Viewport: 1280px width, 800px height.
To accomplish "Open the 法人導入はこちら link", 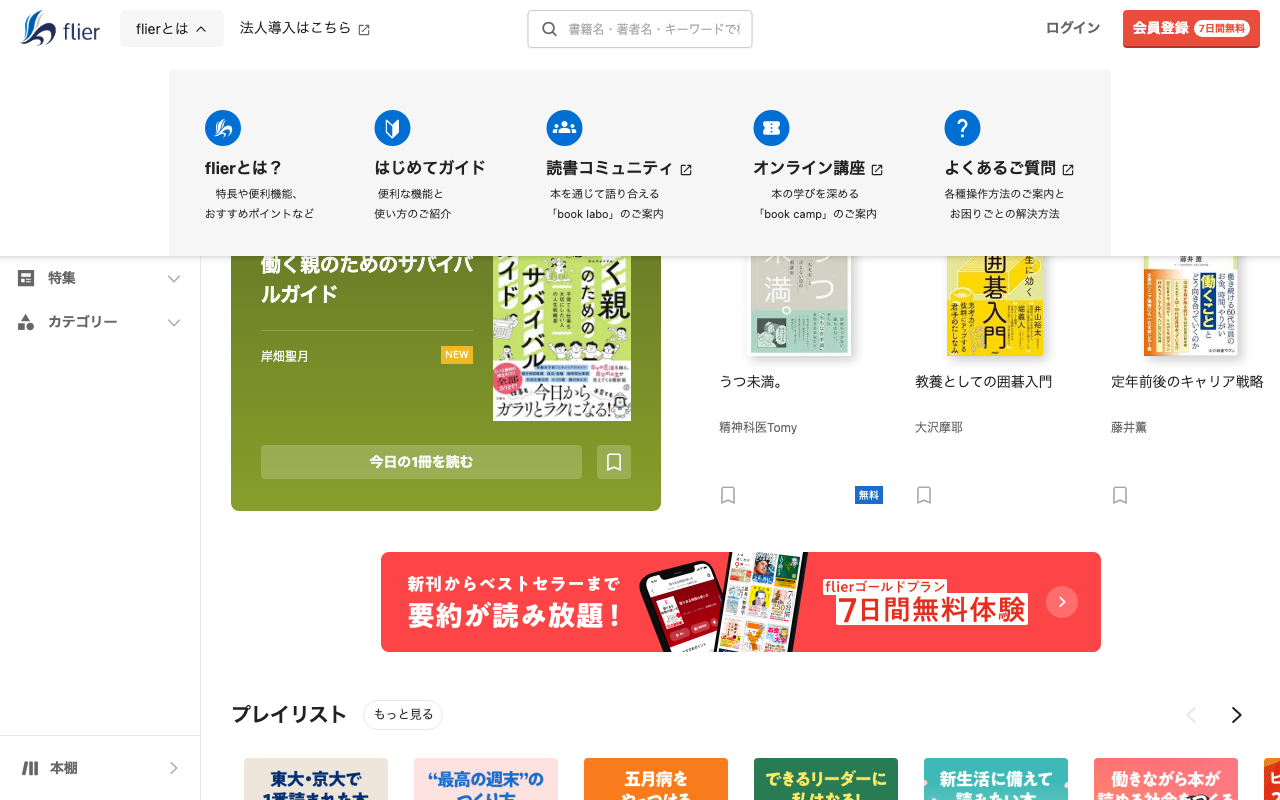I will click(305, 29).
